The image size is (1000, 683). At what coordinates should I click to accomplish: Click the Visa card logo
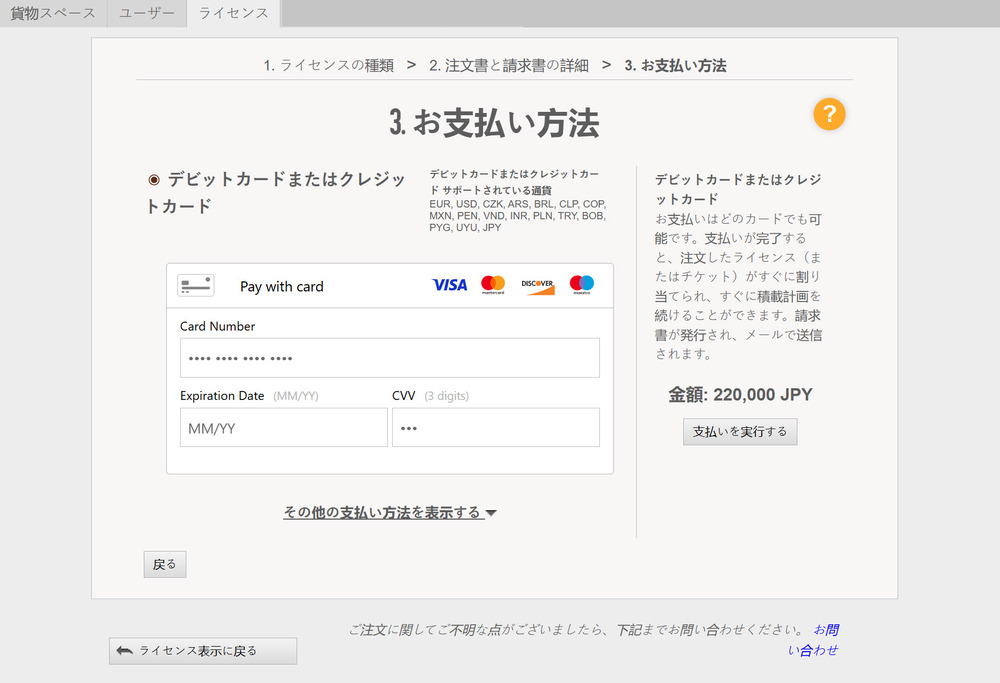pyautogui.click(x=449, y=285)
